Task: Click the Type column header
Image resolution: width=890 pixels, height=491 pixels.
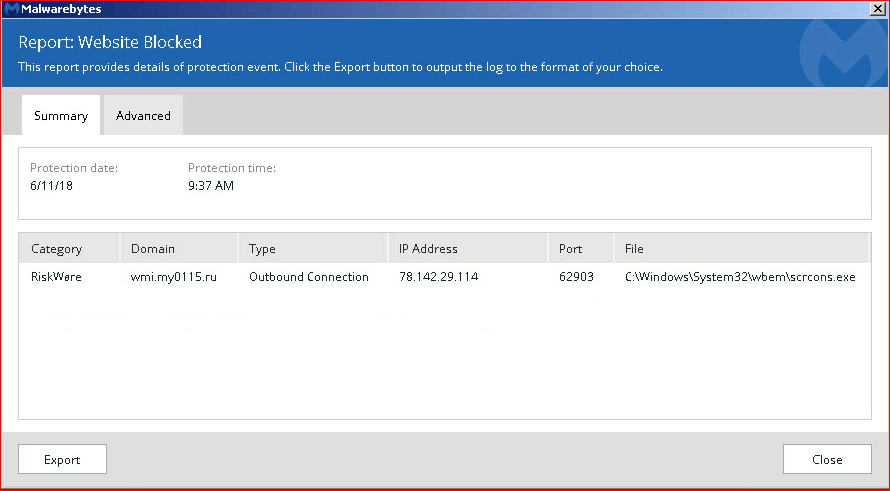Action: pos(313,249)
